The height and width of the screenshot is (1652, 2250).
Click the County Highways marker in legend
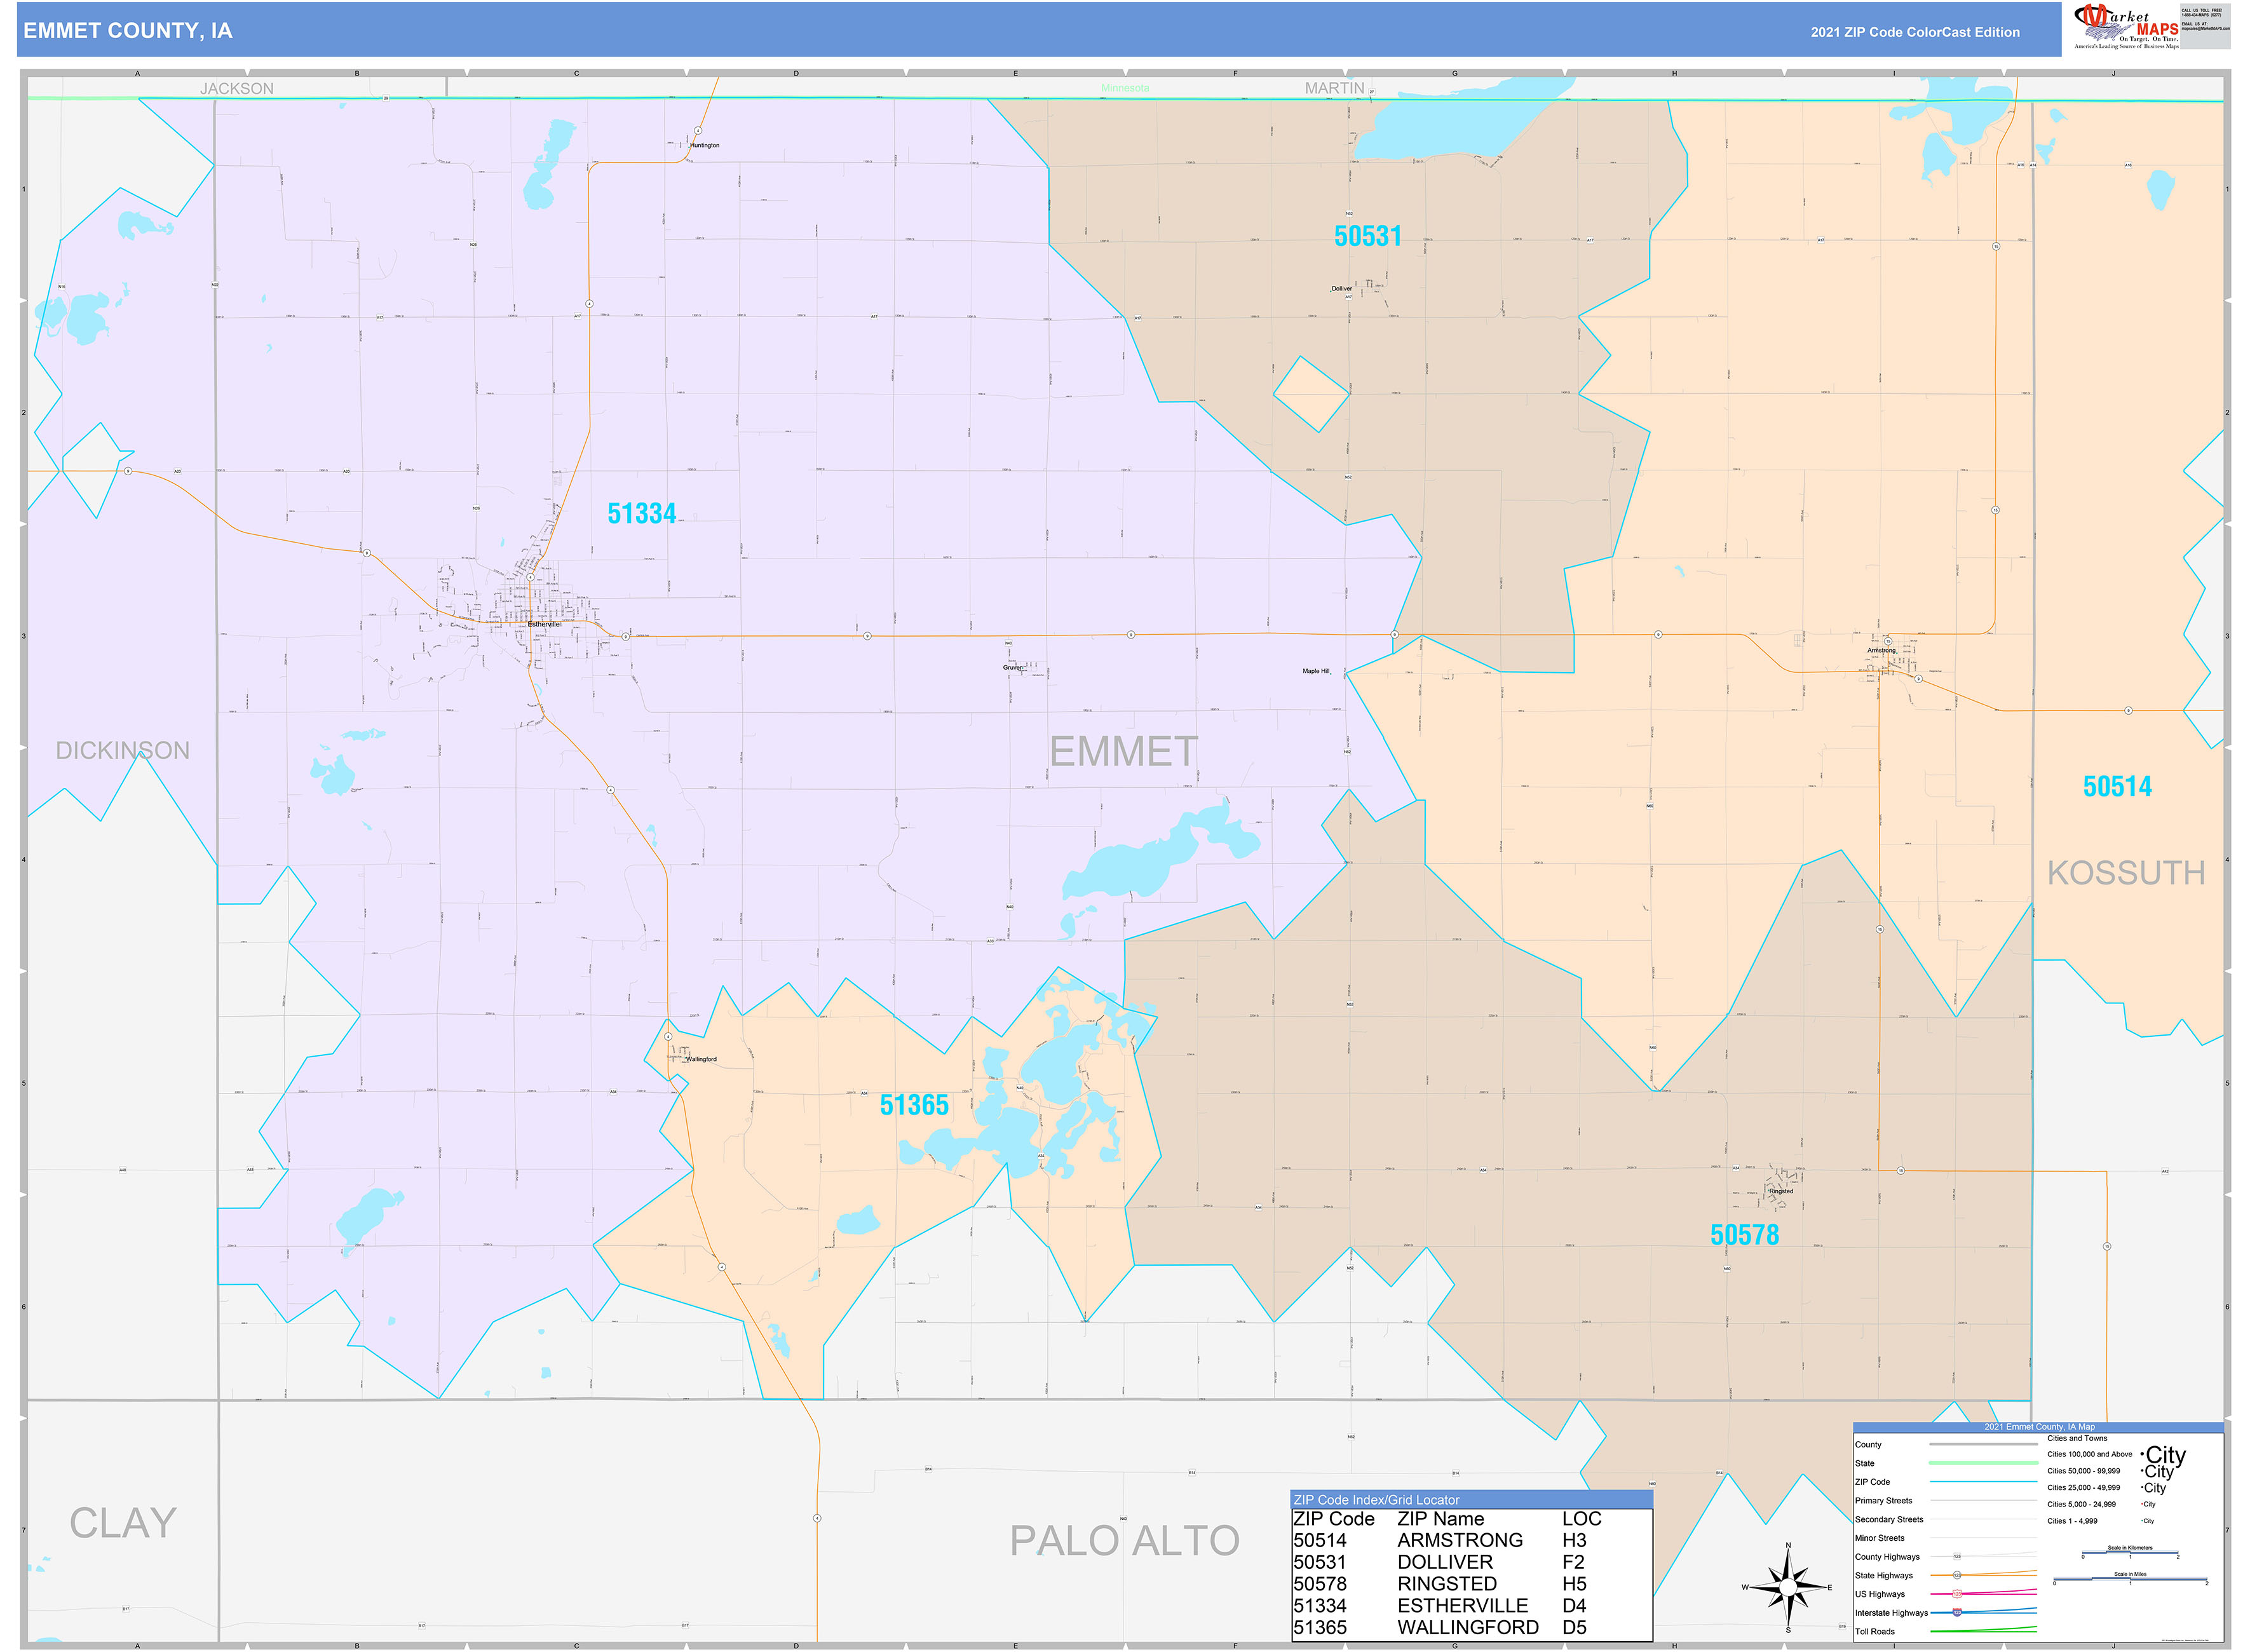1957,1557
